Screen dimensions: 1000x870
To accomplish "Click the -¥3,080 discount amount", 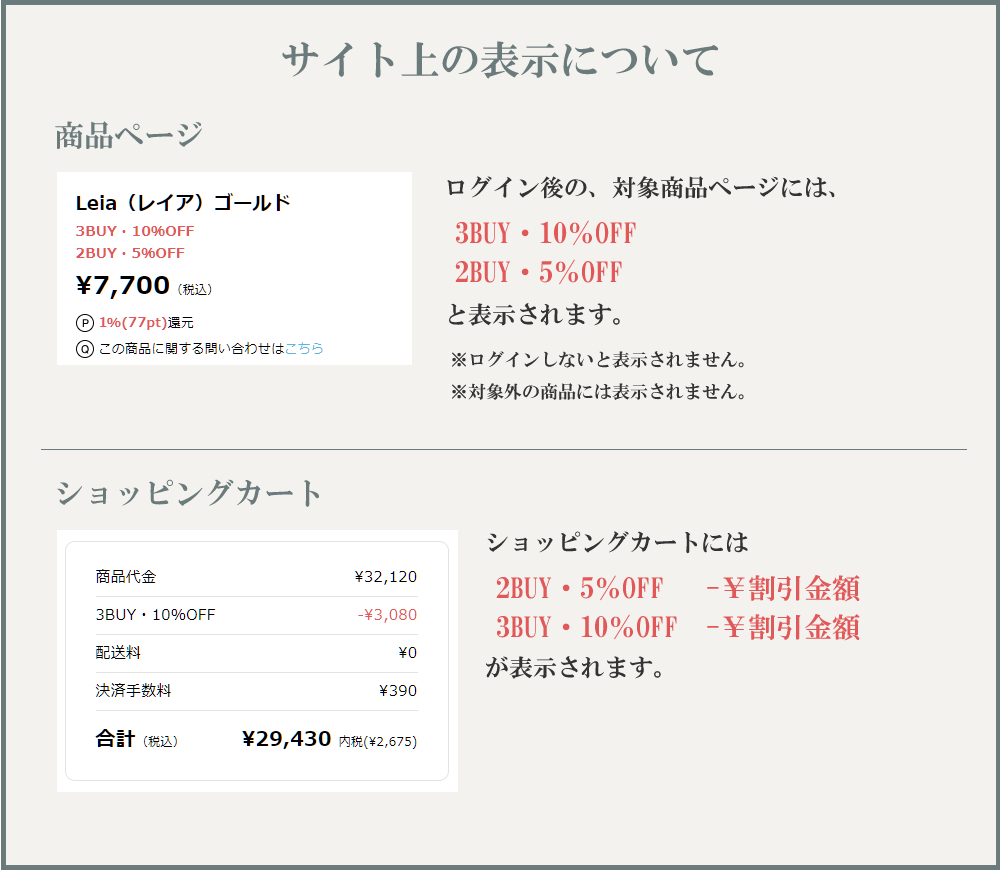I will click(x=397, y=615).
